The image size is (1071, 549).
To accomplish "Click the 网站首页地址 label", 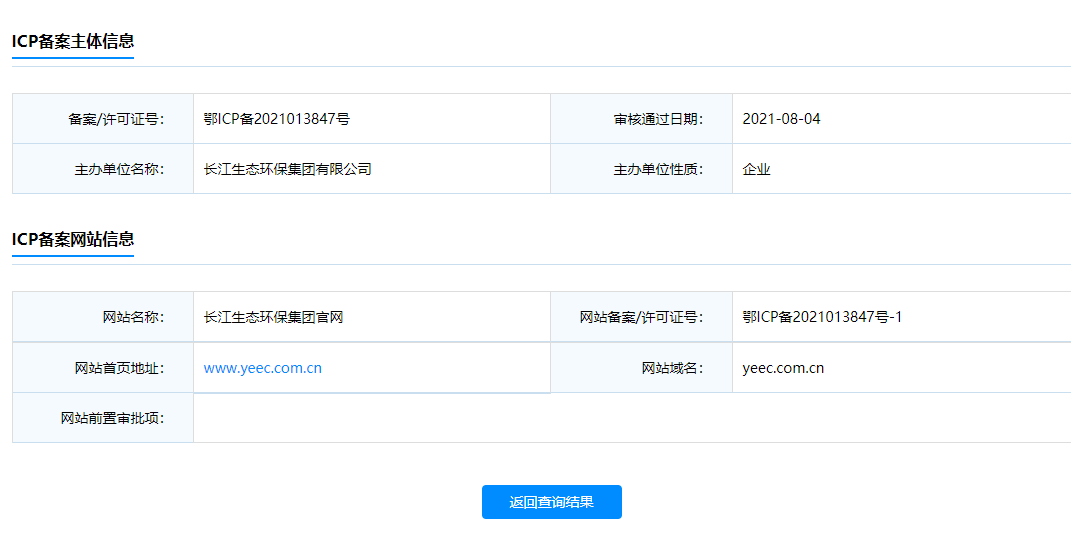I will point(120,368).
